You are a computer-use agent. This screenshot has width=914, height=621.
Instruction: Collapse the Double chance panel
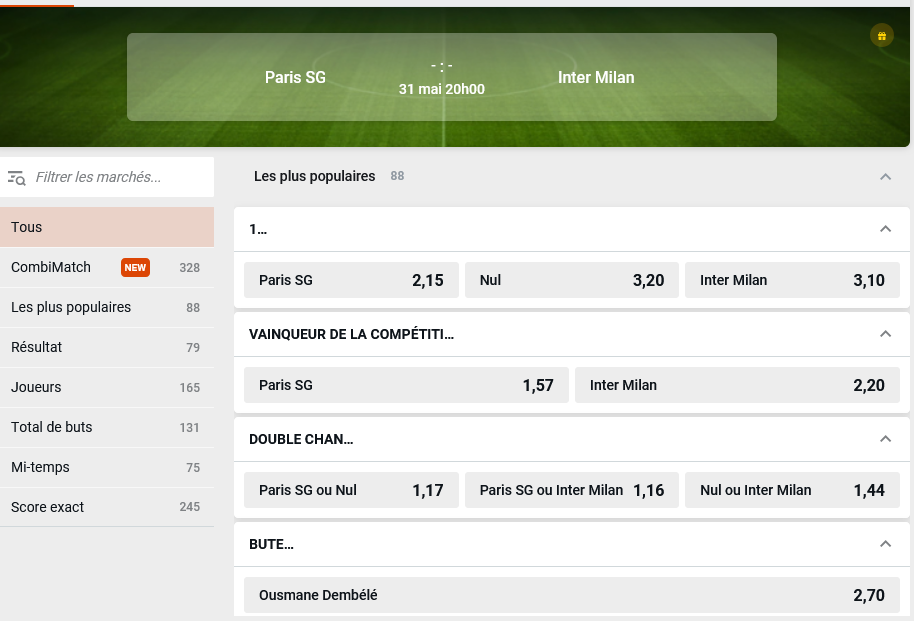885,439
